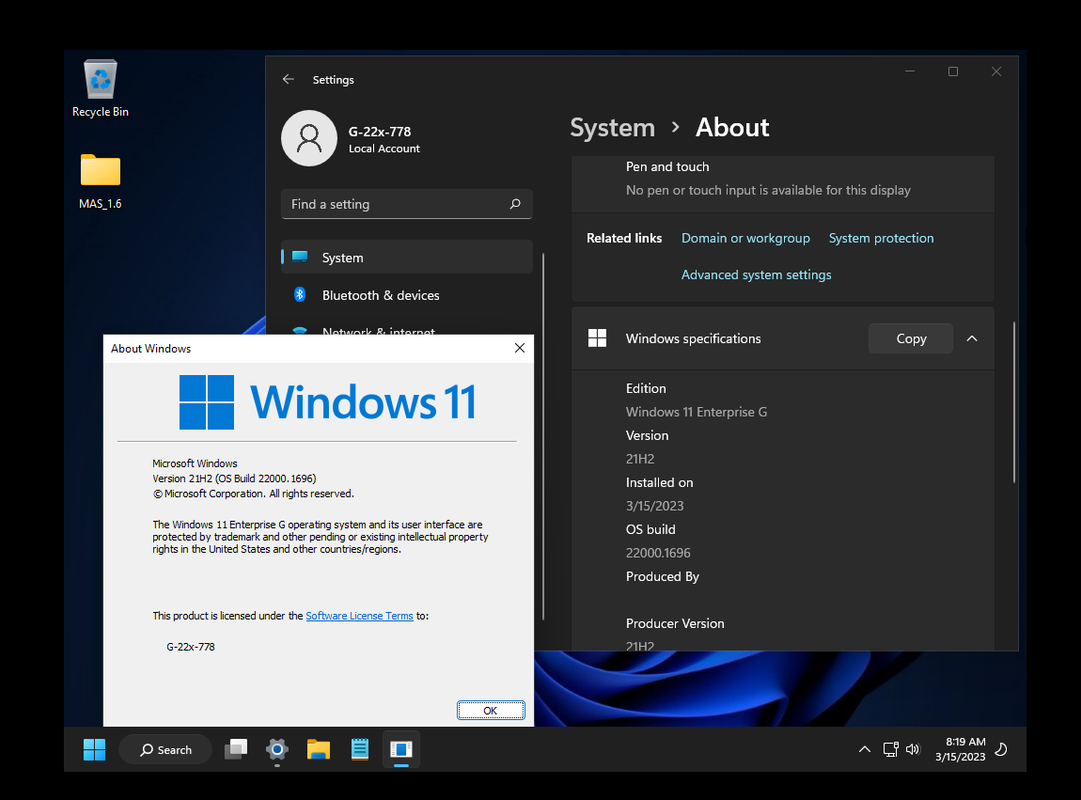Click the Installed on date 3/15/2023
1081x800 pixels.
[654, 506]
